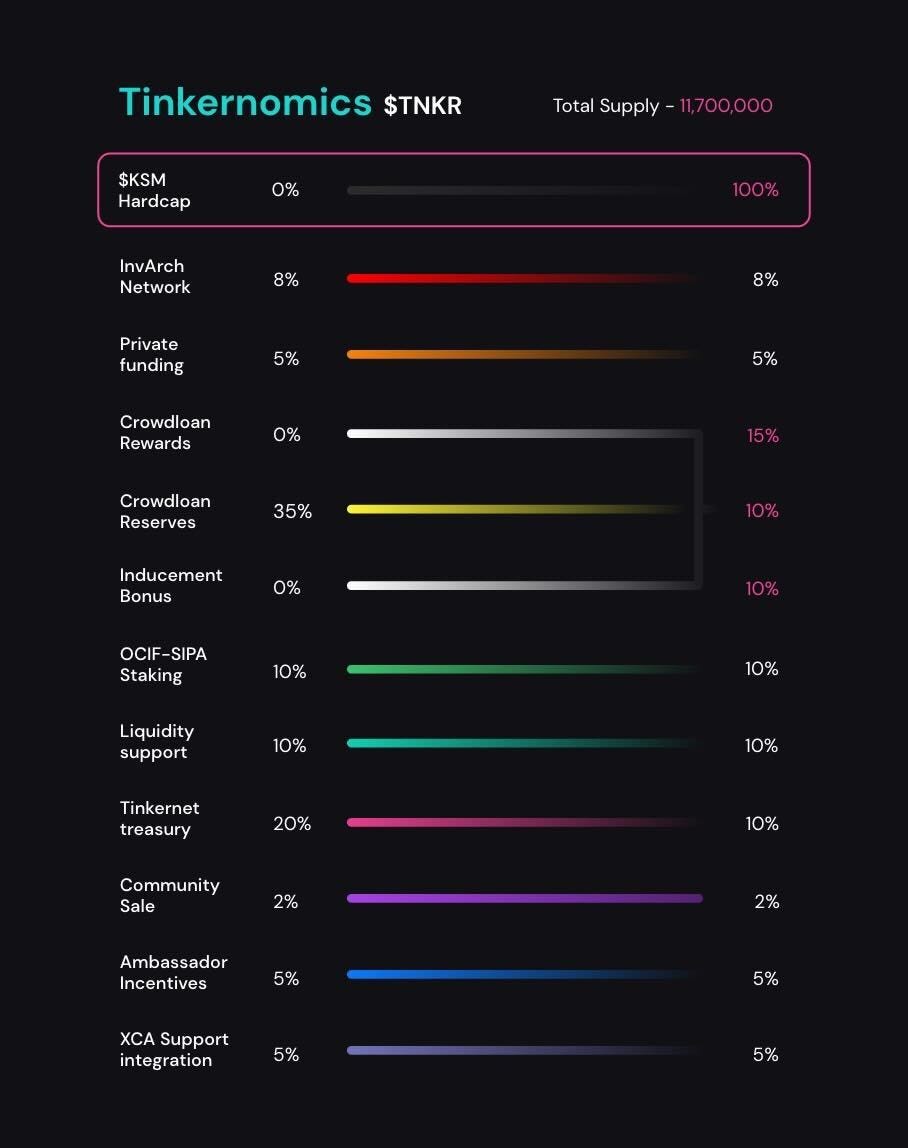Click the blue Ambassador Incentives bar
Viewport: 908px width, 1148px height.
click(524, 974)
